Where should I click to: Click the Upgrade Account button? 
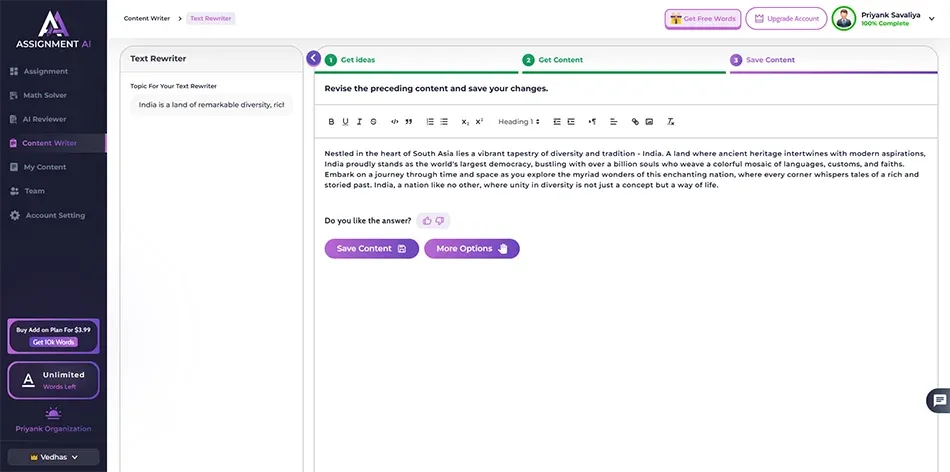786,19
